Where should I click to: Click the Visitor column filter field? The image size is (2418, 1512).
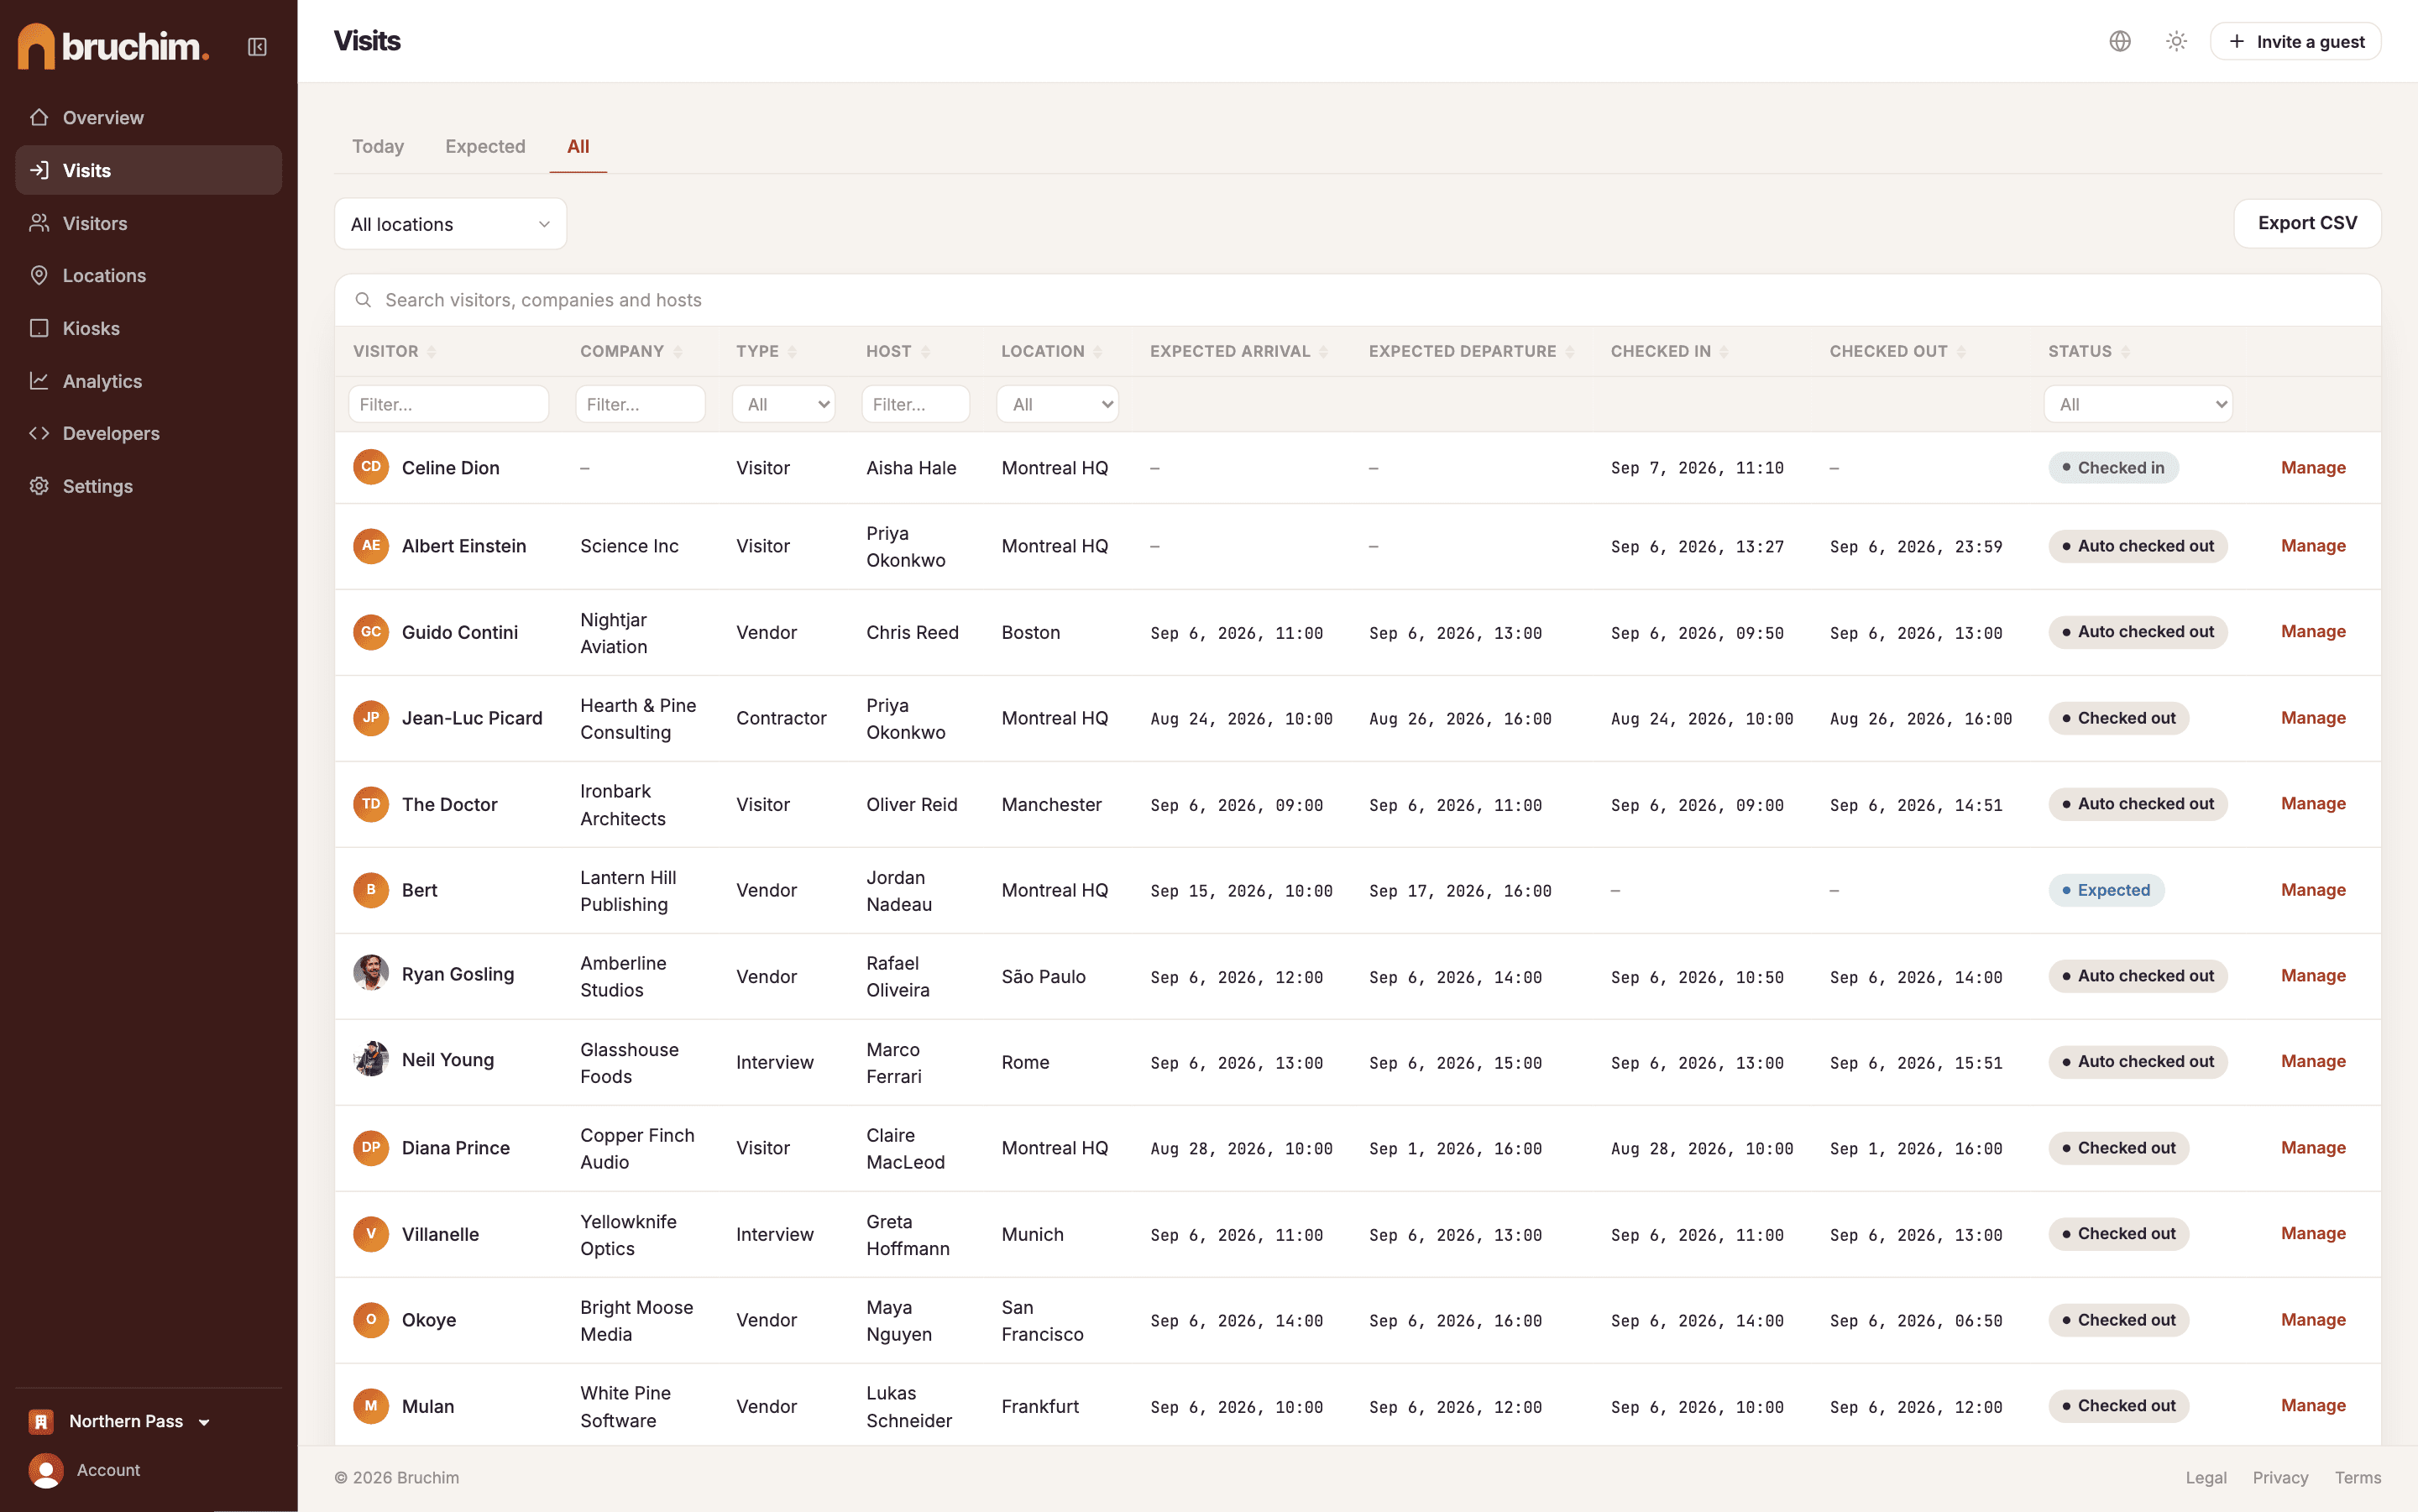coord(448,404)
